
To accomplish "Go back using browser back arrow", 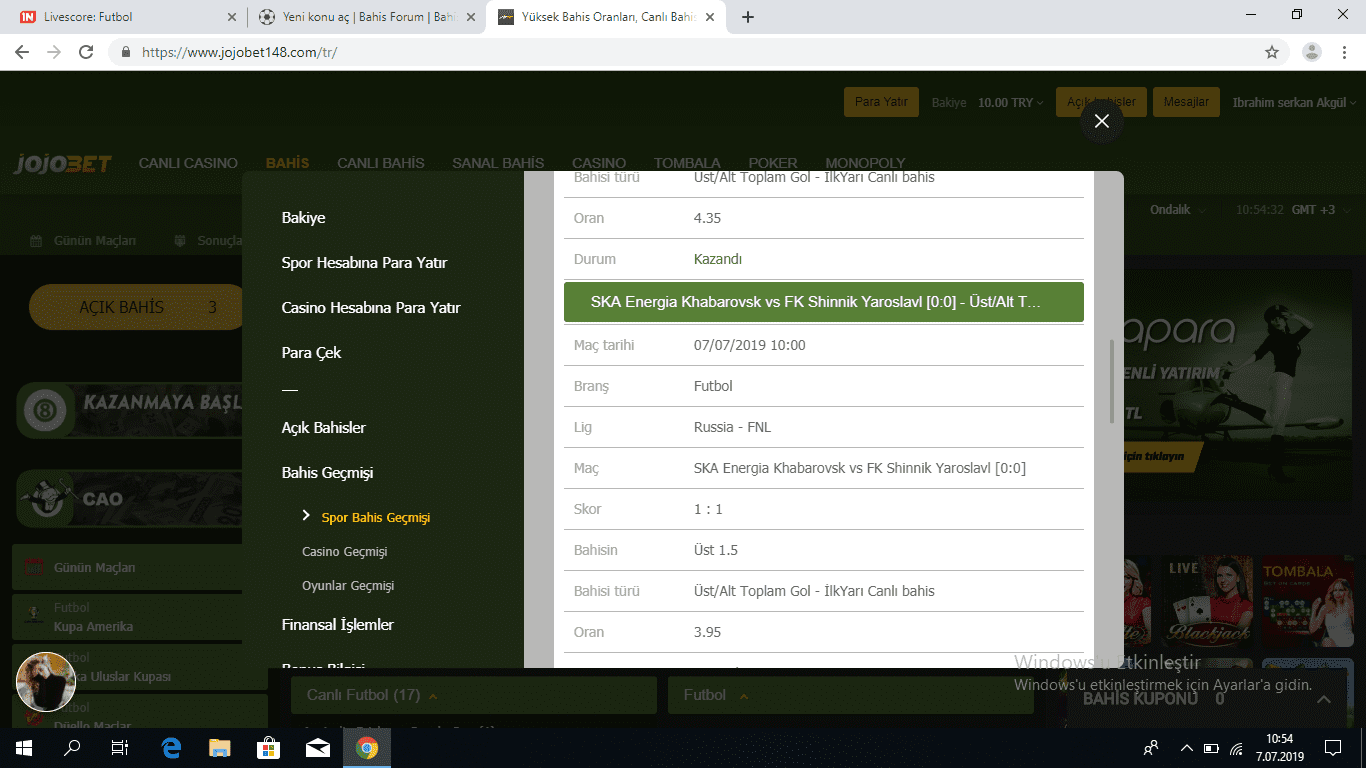I will click(22, 52).
